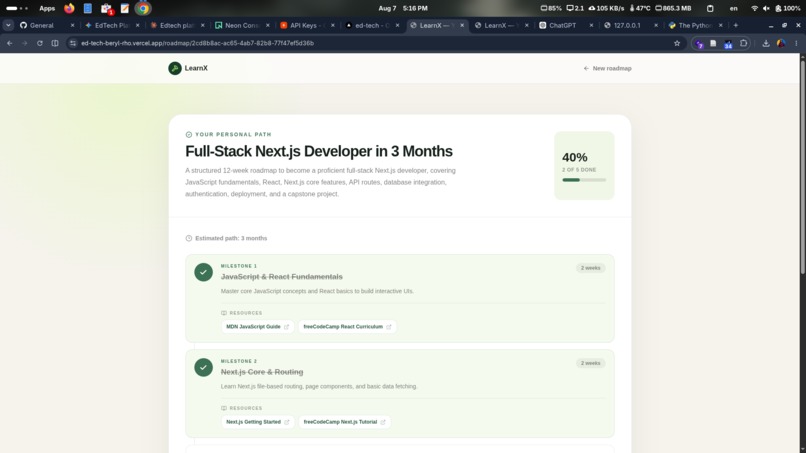The width and height of the screenshot is (806, 453).
Task: Open the app icon with the red notification badge
Action: 106,8
